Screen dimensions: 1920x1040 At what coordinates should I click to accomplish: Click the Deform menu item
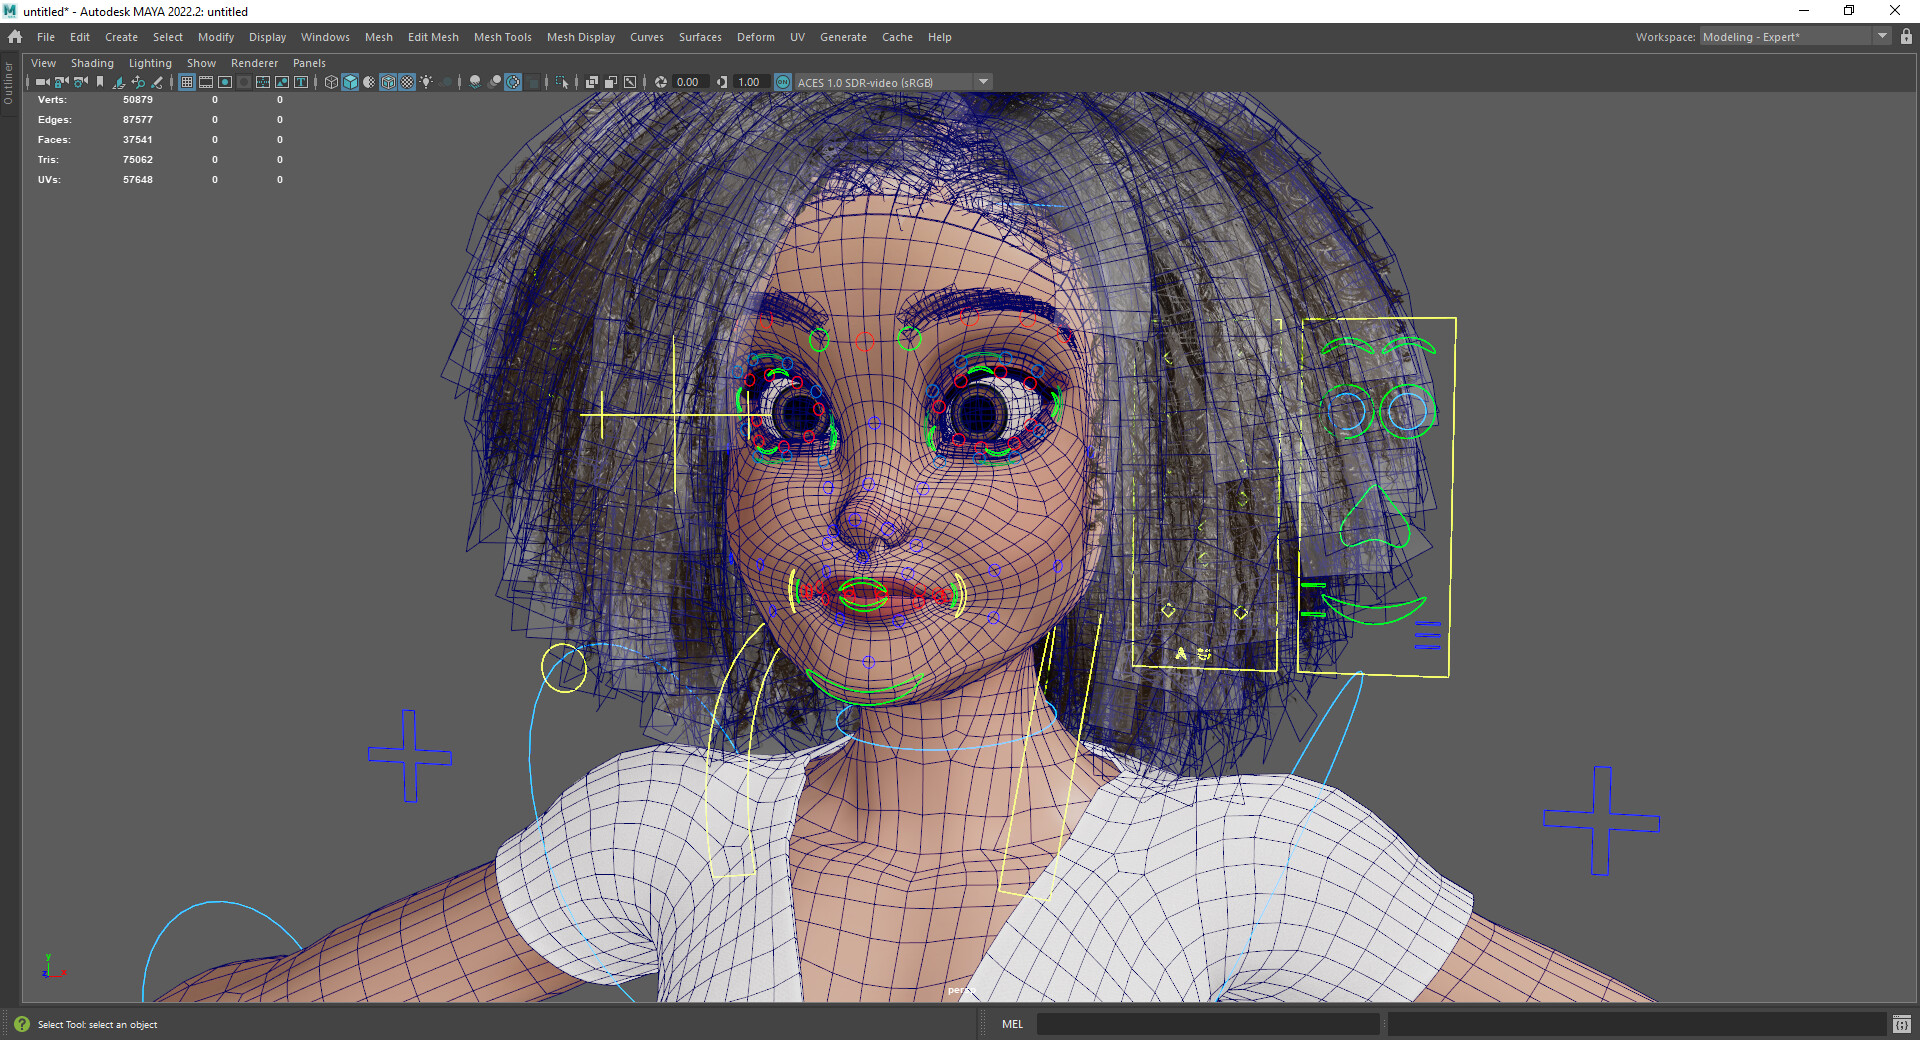point(755,37)
